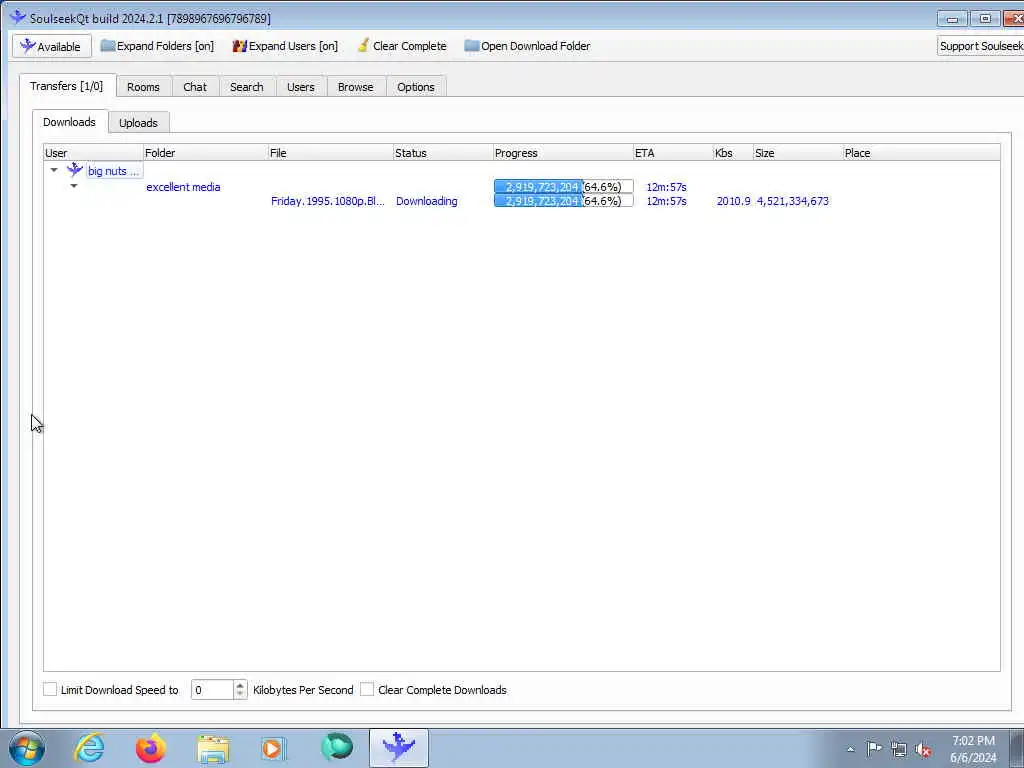The image size is (1024, 768).
Task: Collapse the excellent media folder row
Action: tap(74, 186)
